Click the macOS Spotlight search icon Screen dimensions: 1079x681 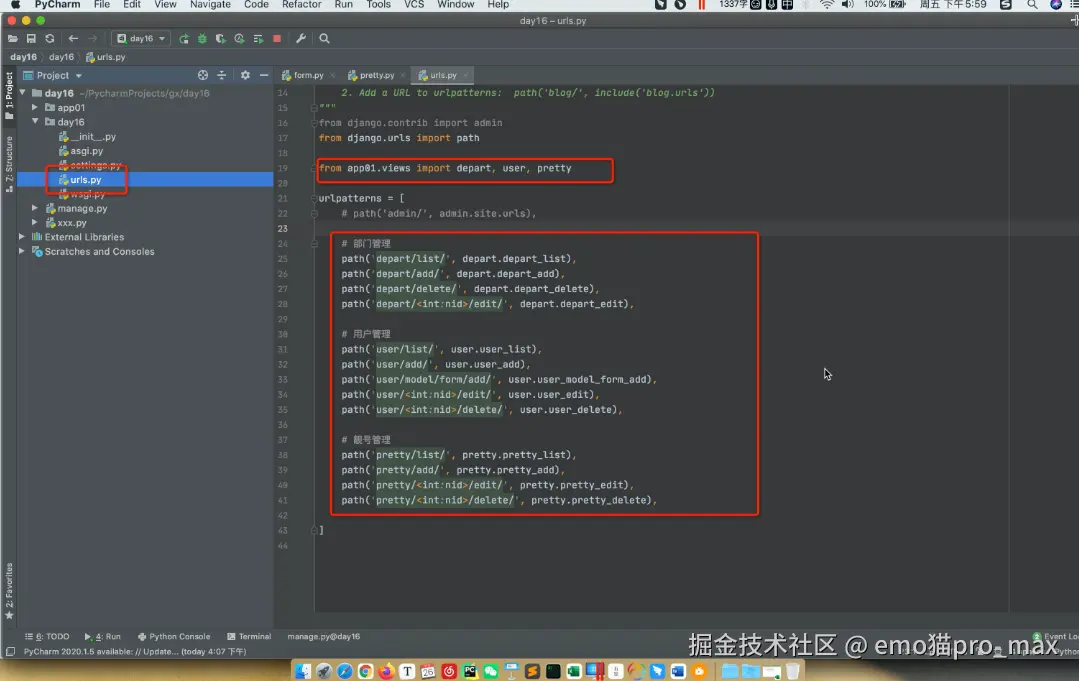click(x=1032, y=4)
